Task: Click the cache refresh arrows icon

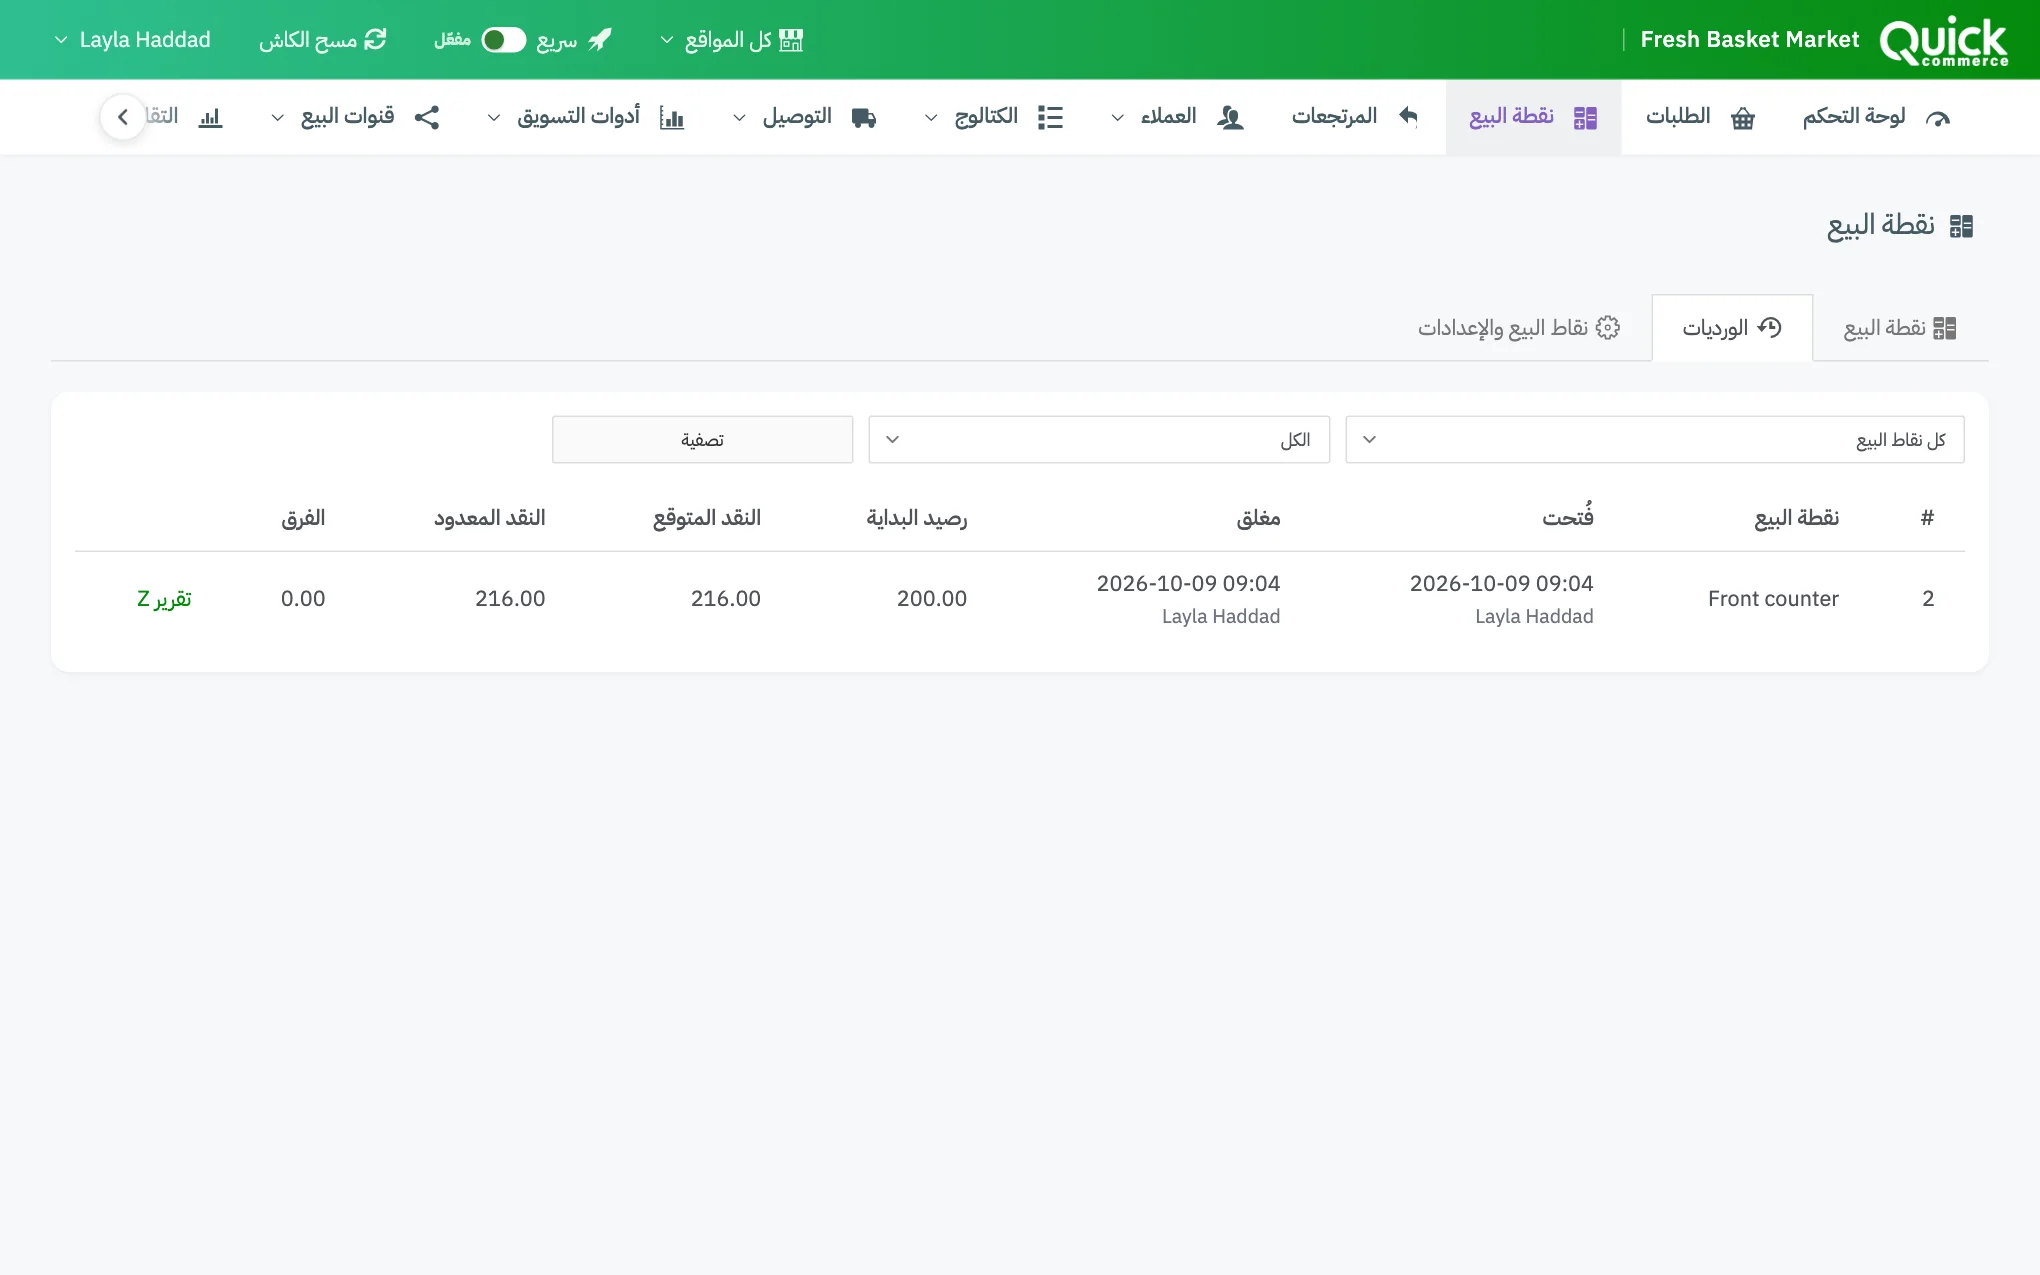Action: 375,40
